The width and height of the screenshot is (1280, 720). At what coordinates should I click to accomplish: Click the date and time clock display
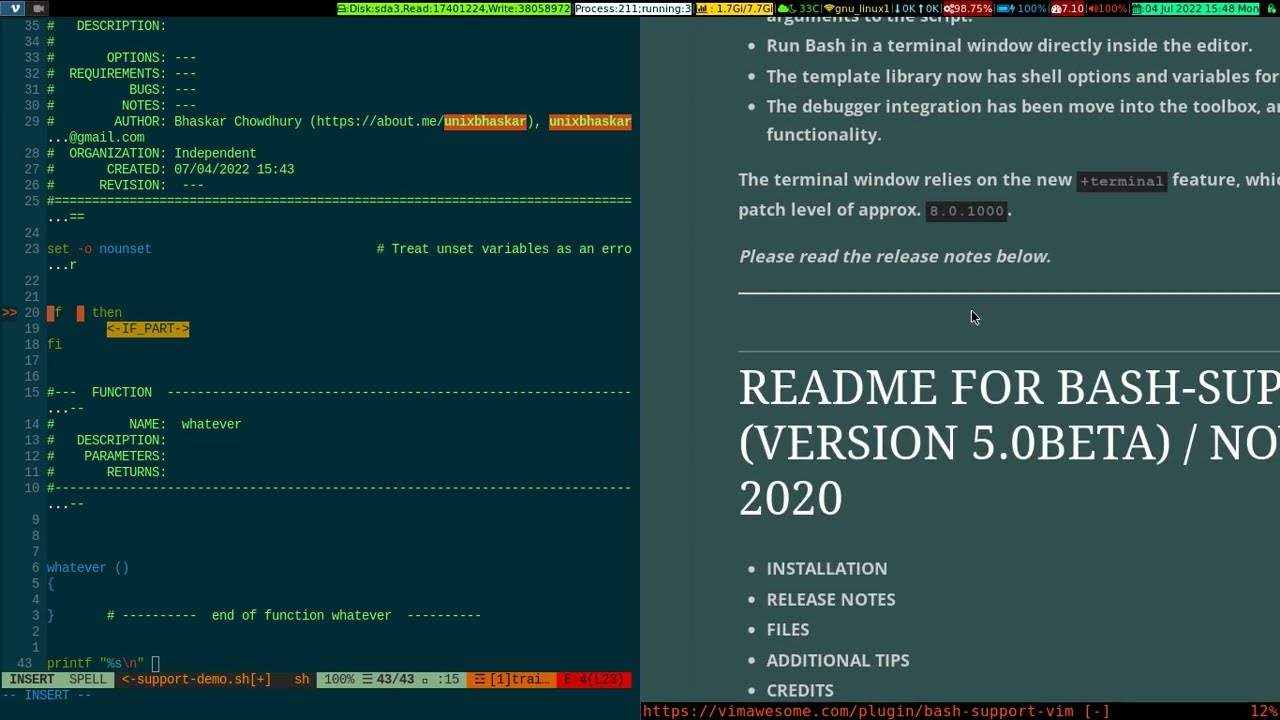point(1195,8)
